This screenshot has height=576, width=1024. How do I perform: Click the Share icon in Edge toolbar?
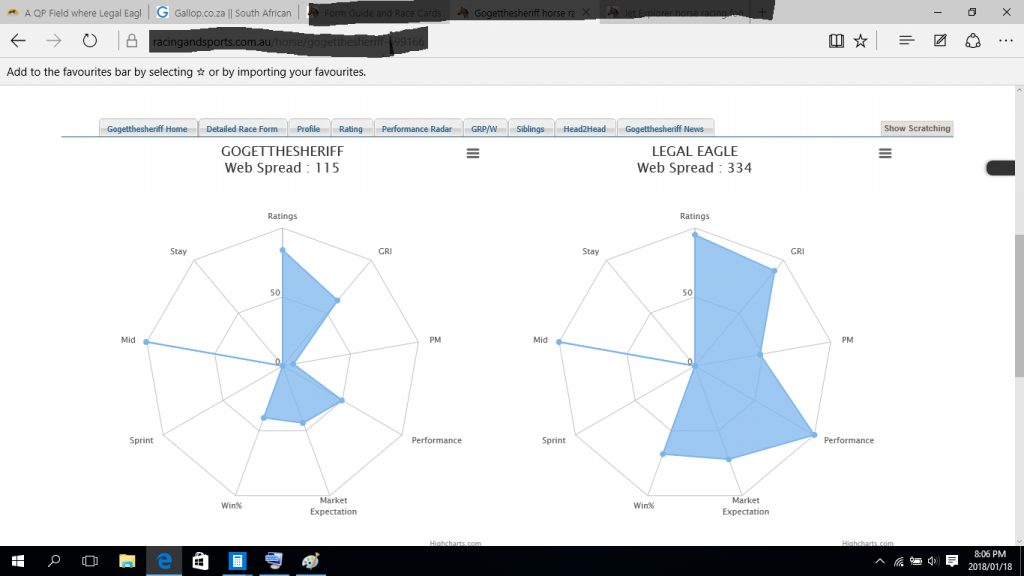pos(973,41)
